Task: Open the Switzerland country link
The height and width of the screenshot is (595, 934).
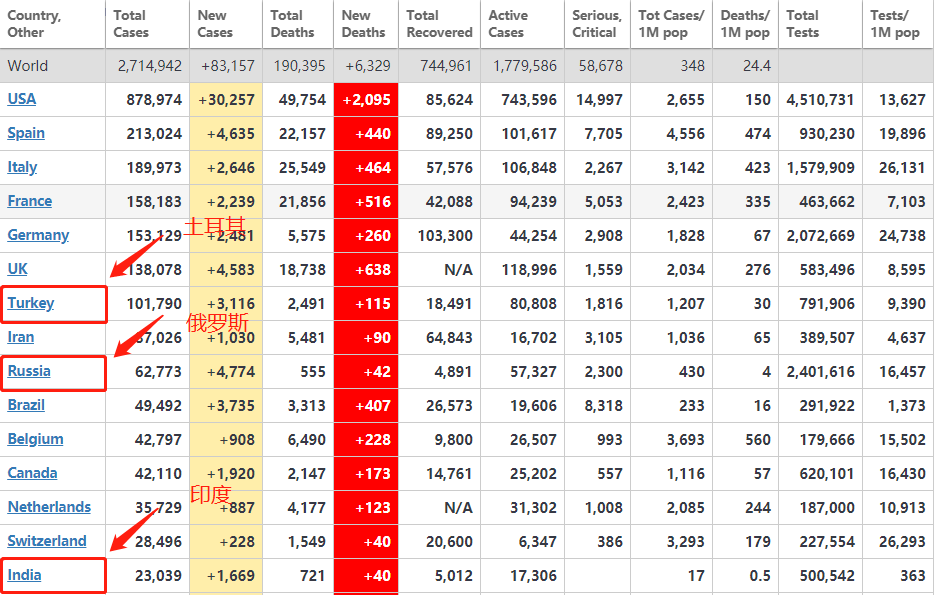Action: (47, 541)
